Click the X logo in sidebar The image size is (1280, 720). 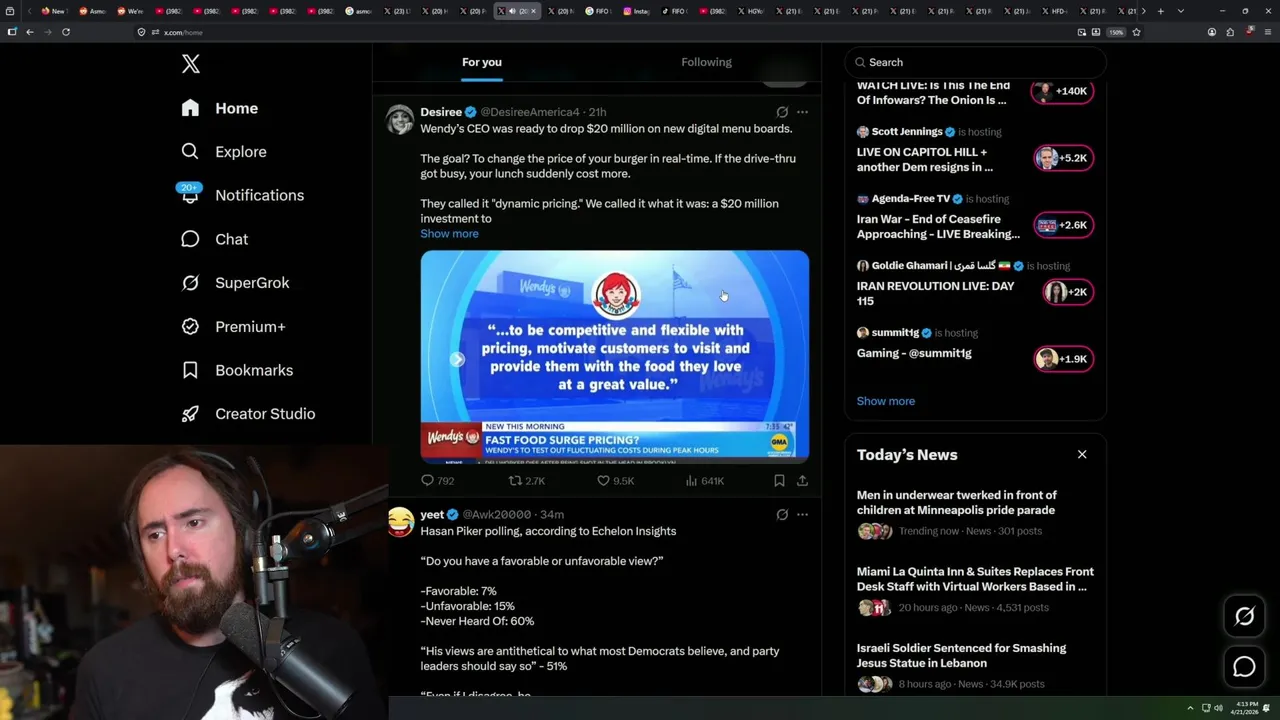click(191, 64)
